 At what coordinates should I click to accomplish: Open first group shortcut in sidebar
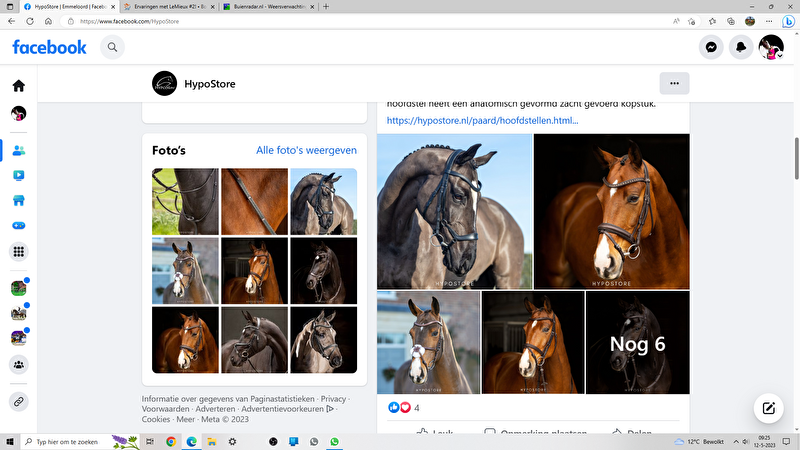(19, 288)
